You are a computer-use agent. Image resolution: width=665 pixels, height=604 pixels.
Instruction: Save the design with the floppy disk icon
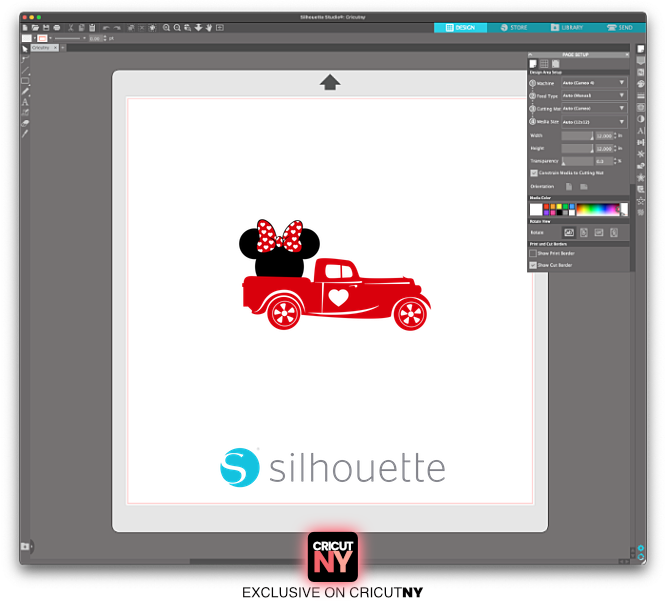click(x=46, y=28)
